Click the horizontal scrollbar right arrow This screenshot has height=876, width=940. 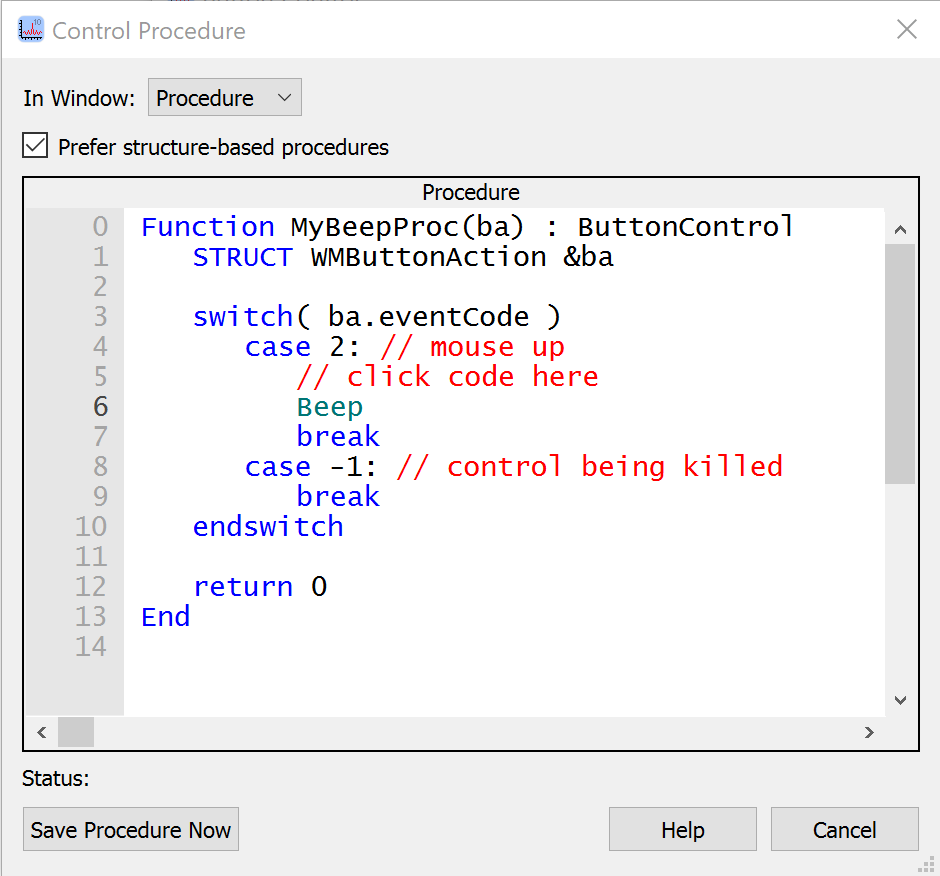pyautogui.click(x=869, y=733)
